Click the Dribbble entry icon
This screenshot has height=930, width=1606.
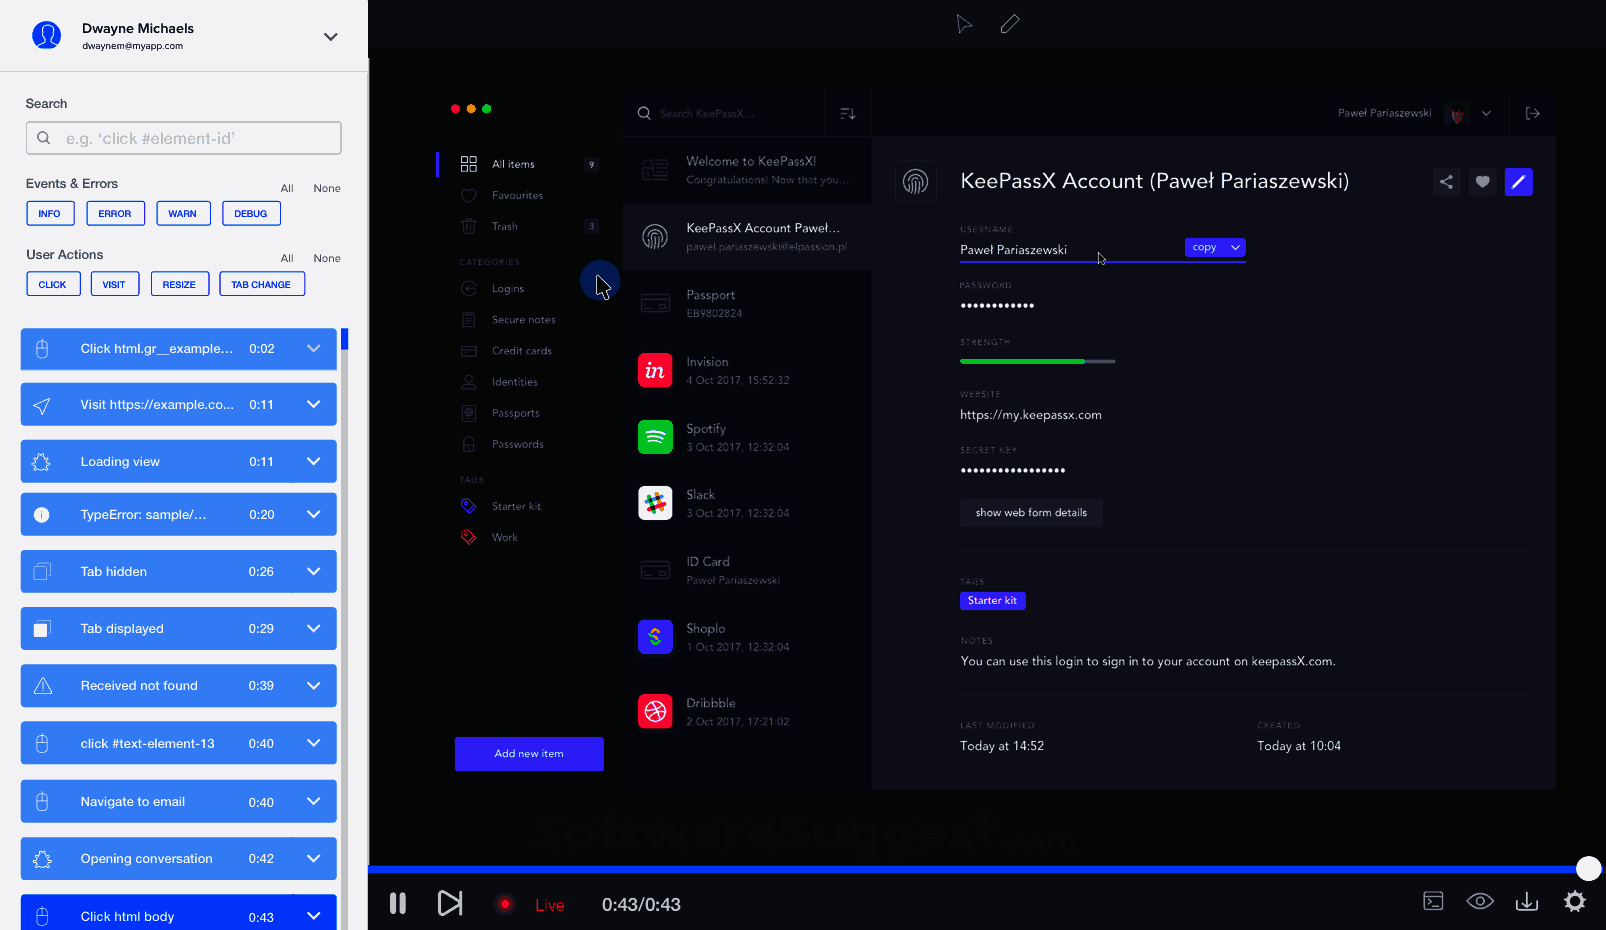pos(655,711)
